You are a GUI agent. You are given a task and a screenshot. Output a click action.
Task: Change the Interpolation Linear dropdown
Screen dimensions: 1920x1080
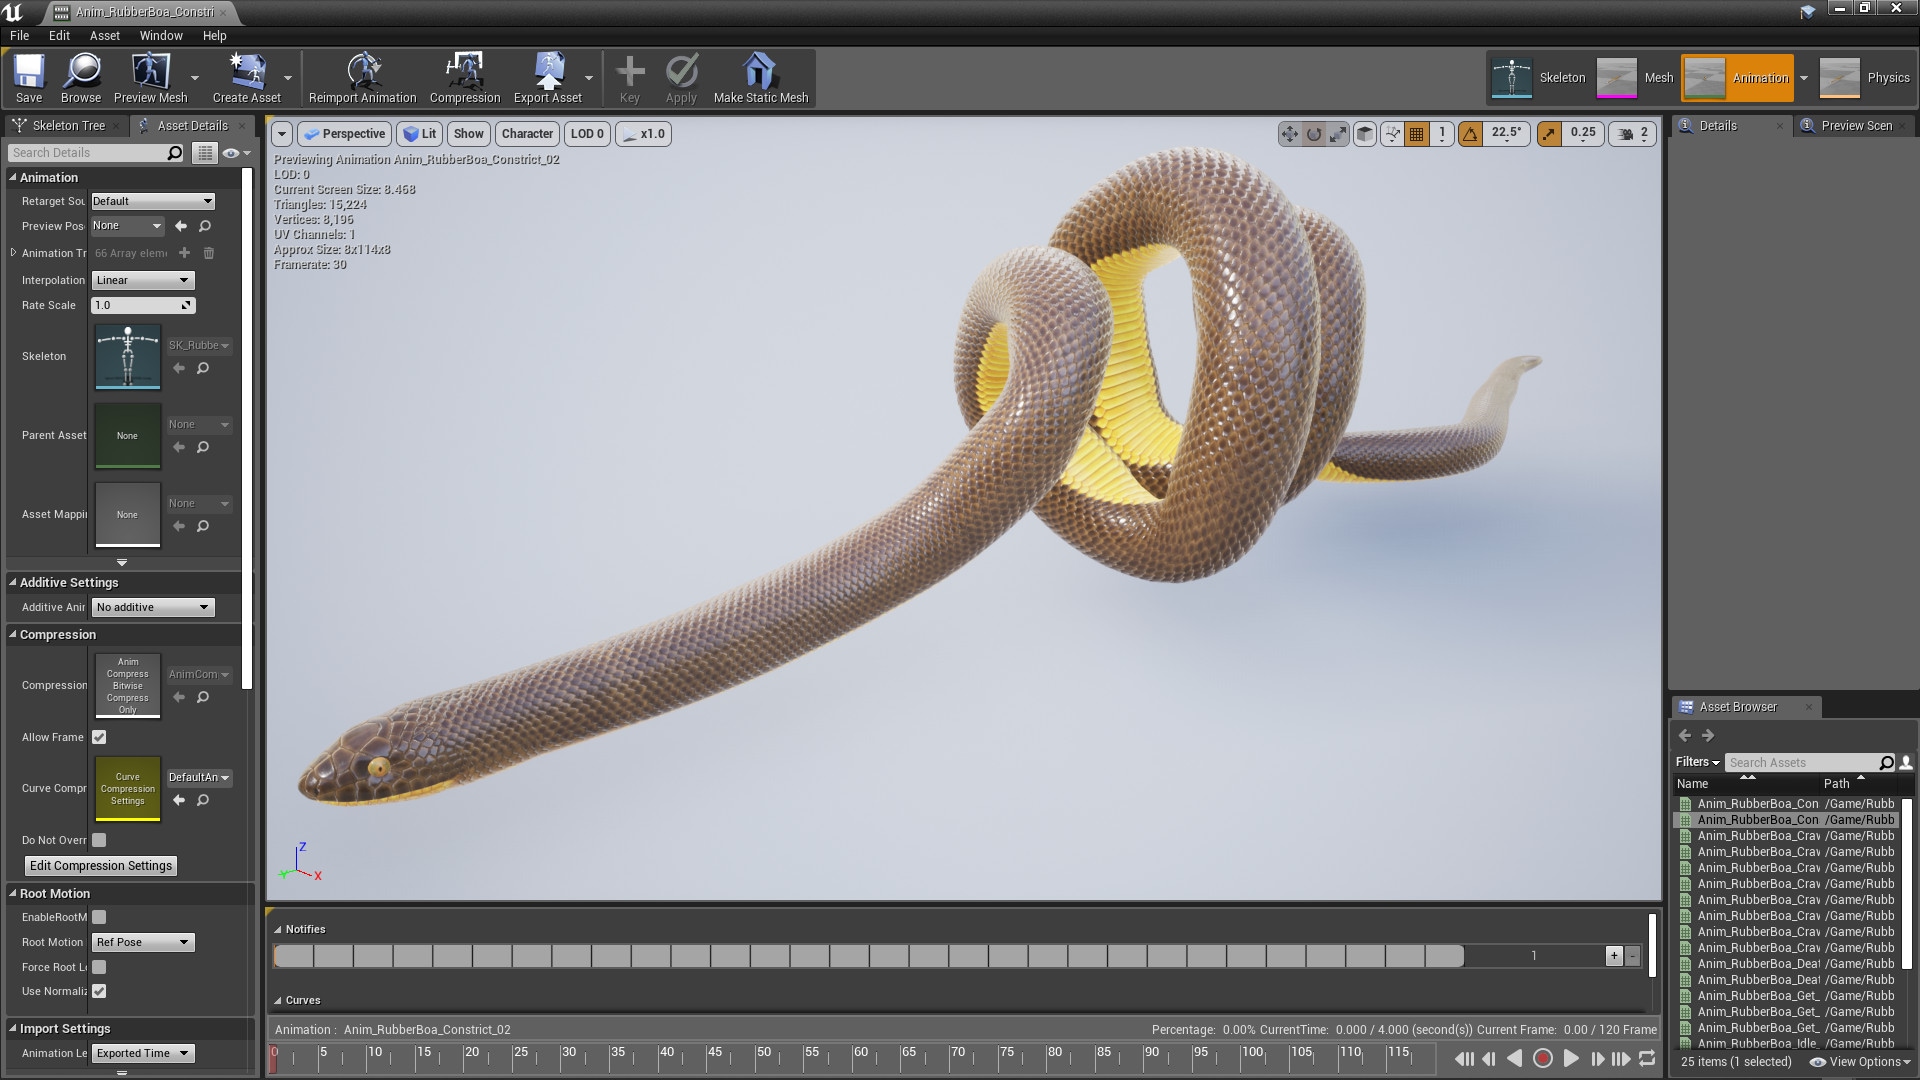142,280
